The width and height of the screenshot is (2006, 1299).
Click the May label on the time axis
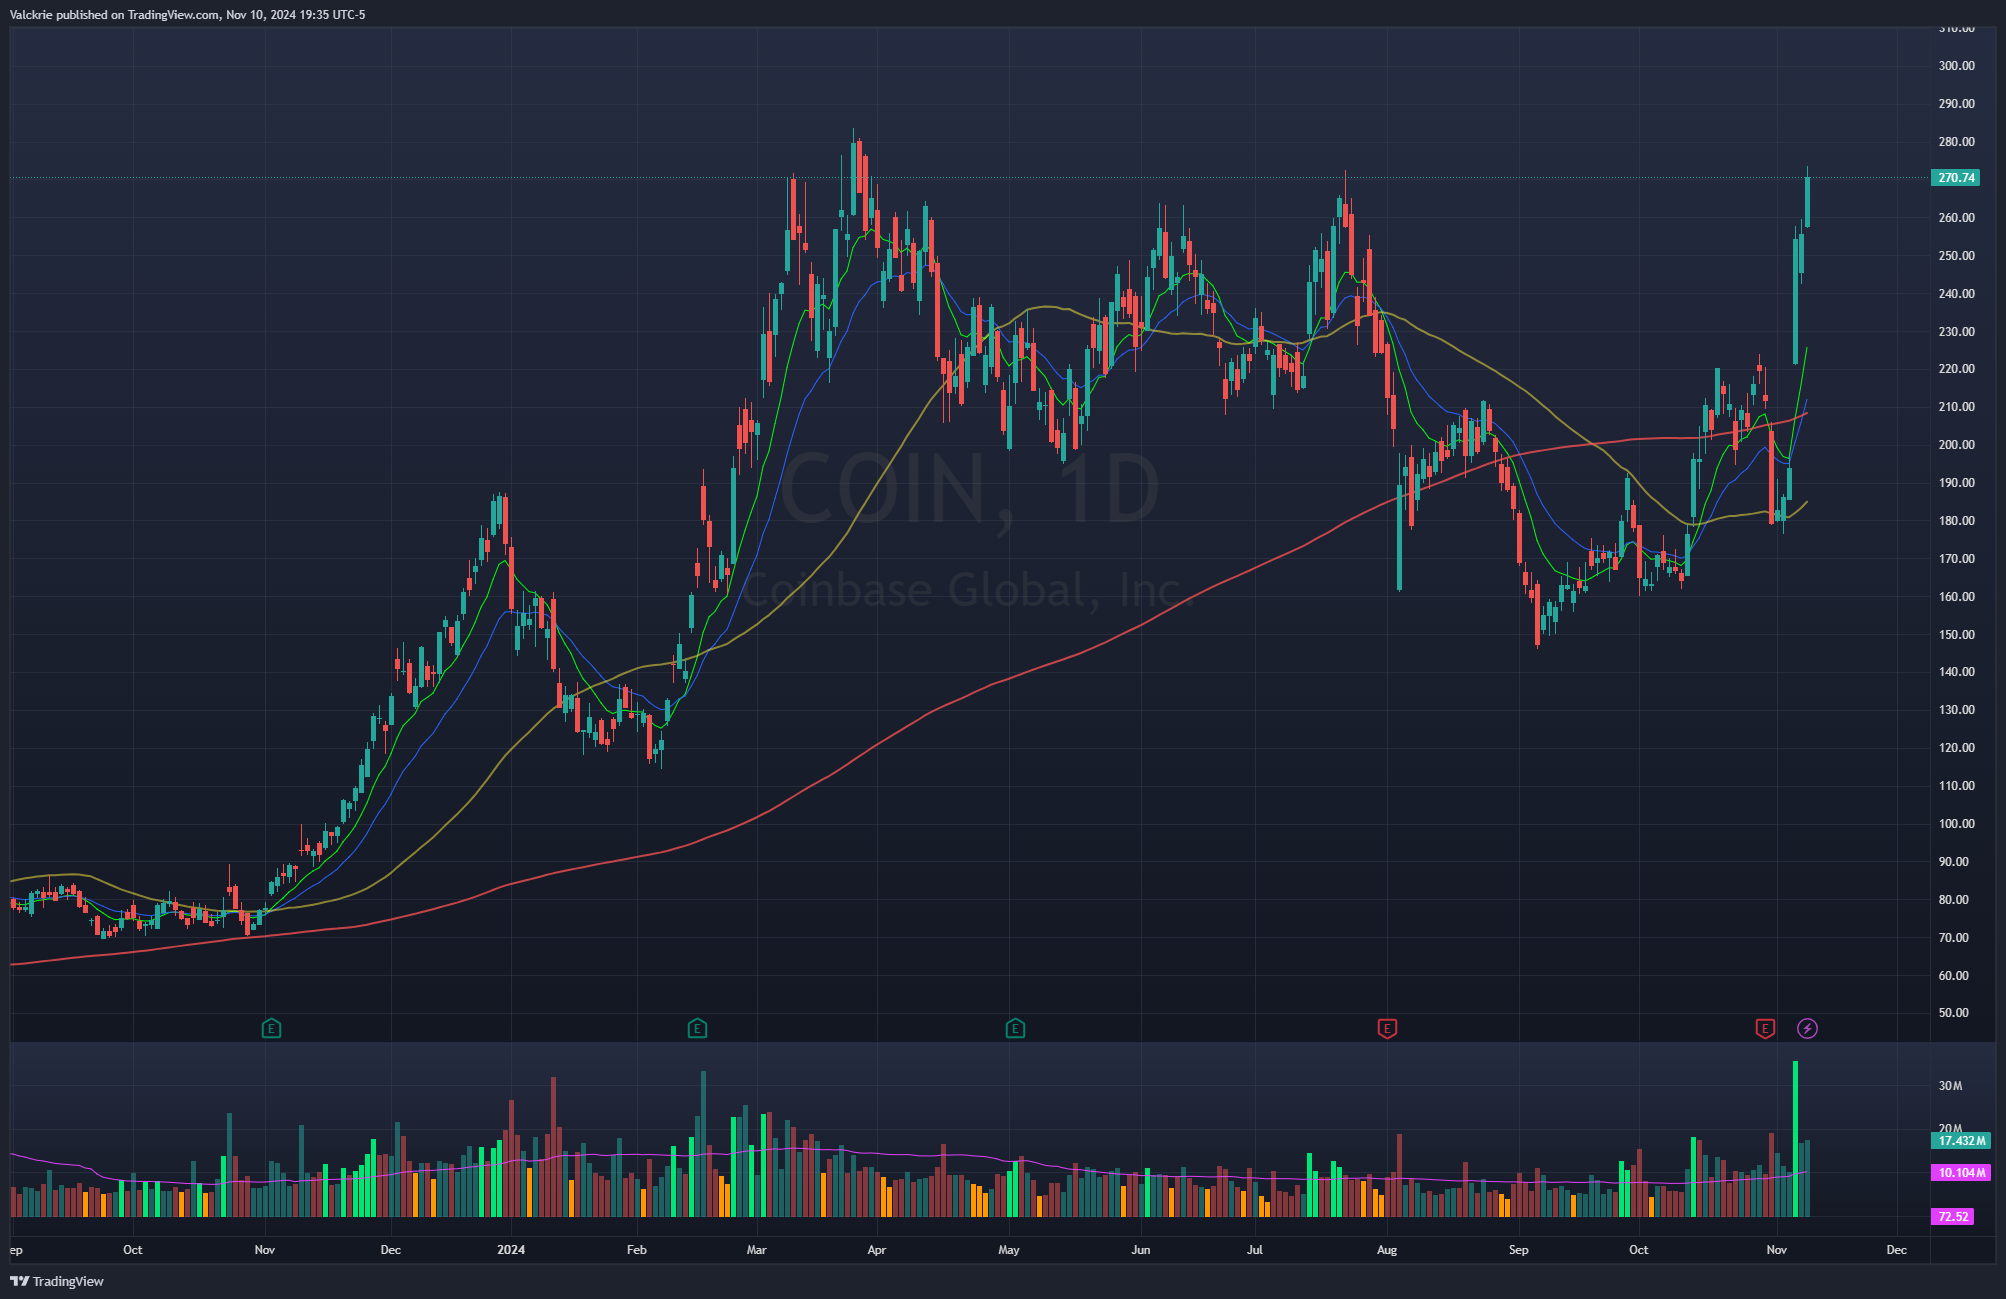(1009, 1250)
